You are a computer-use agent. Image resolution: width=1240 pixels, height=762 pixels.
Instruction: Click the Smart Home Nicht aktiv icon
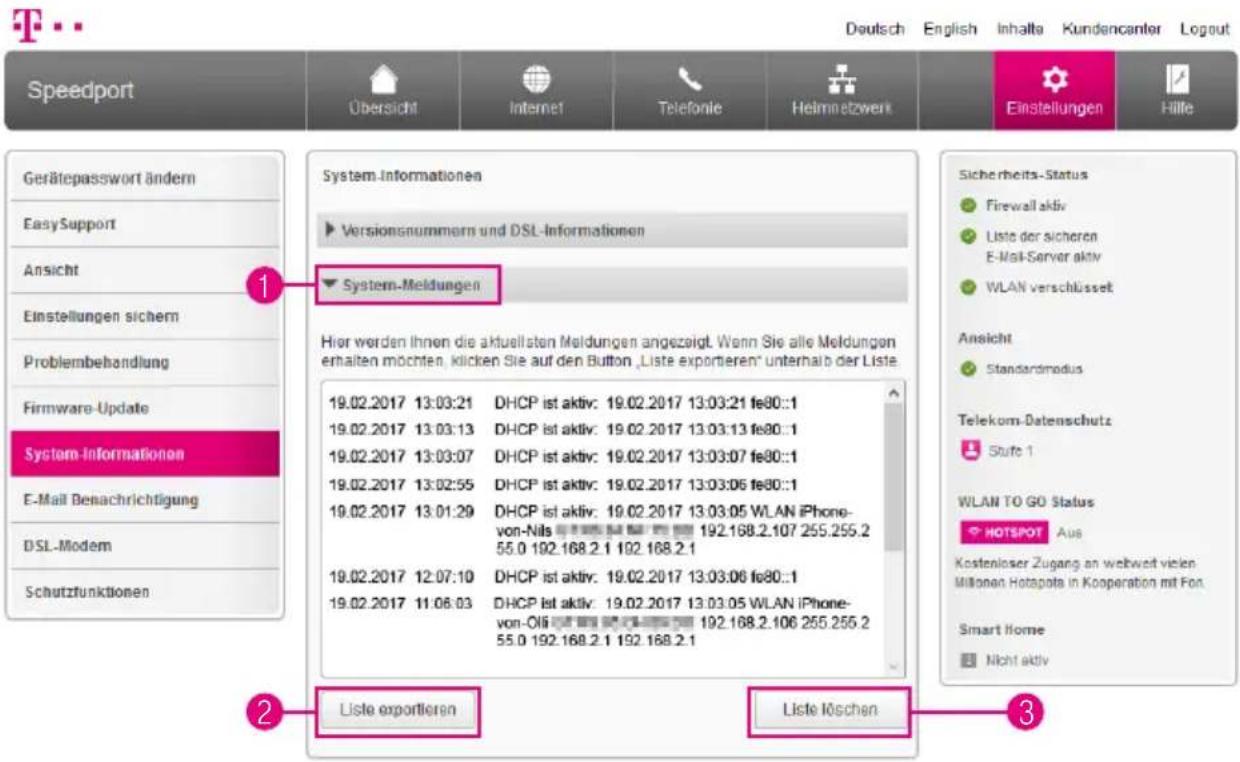pyautogui.click(x=968, y=660)
